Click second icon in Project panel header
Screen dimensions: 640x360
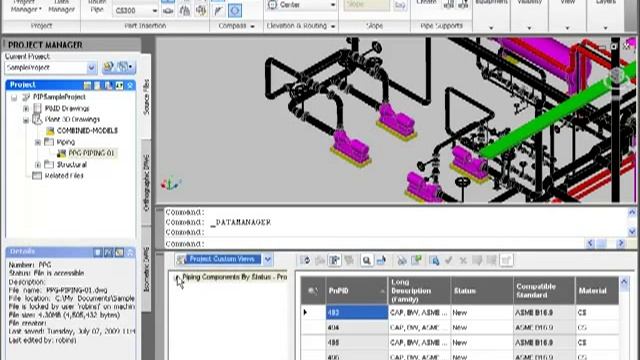pyautogui.click(x=98, y=85)
